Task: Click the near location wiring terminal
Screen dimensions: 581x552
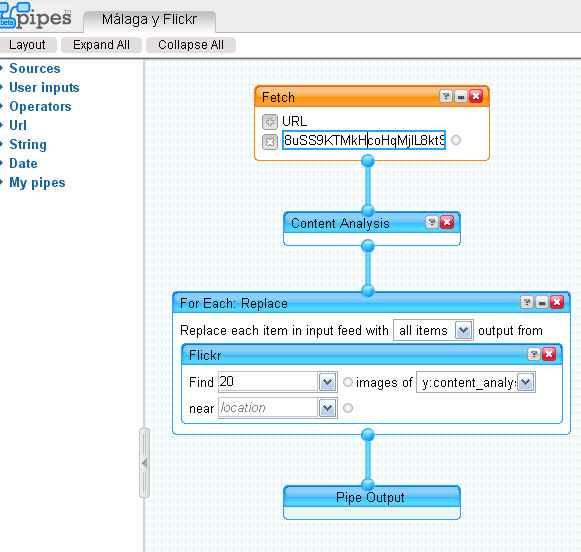Action: tap(348, 408)
